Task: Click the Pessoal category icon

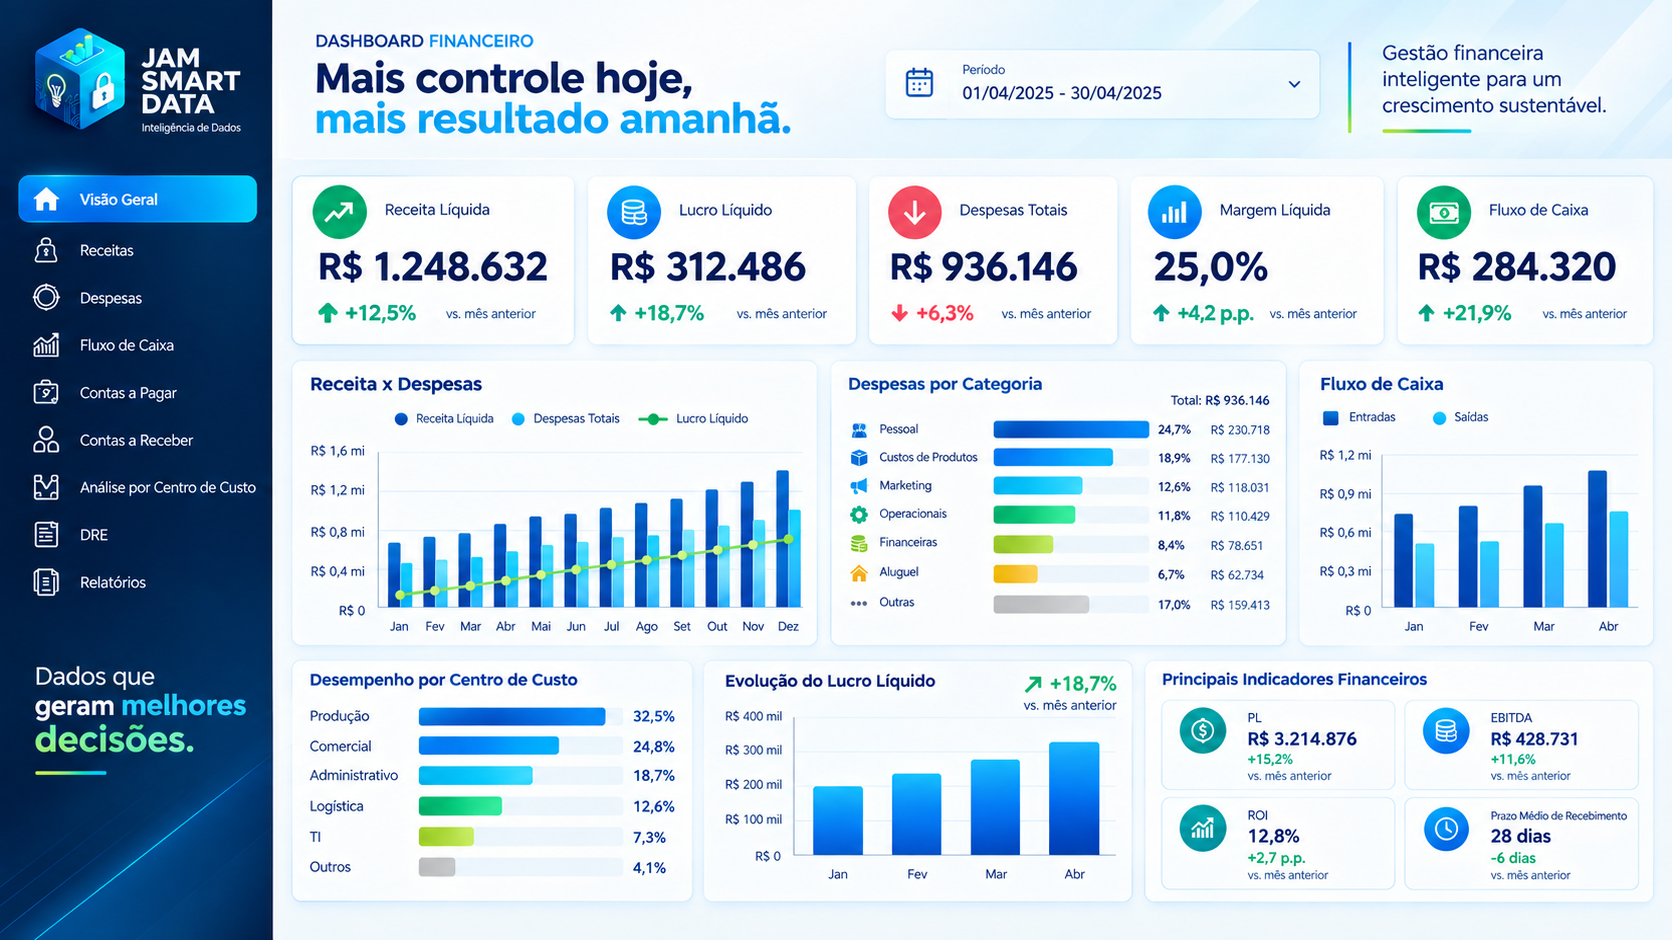Action: pyautogui.click(x=859, y=430)
